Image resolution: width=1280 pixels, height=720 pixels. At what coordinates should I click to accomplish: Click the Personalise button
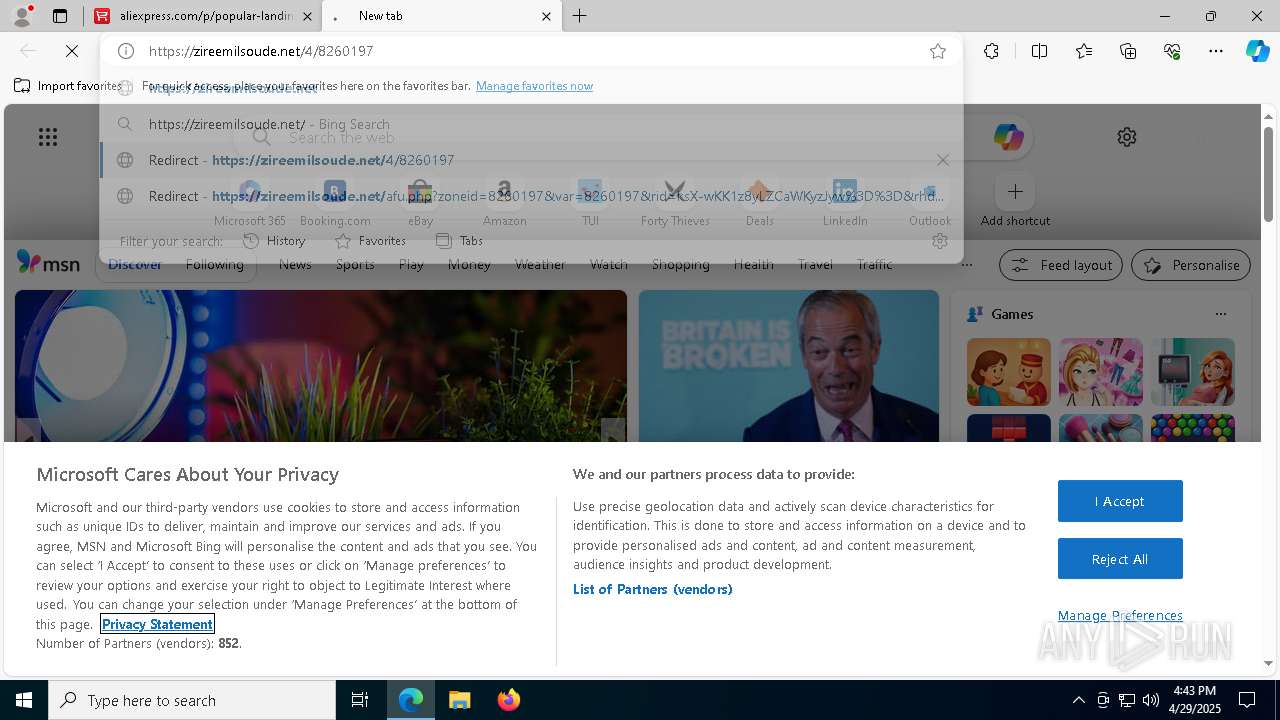click(1191, 265)
